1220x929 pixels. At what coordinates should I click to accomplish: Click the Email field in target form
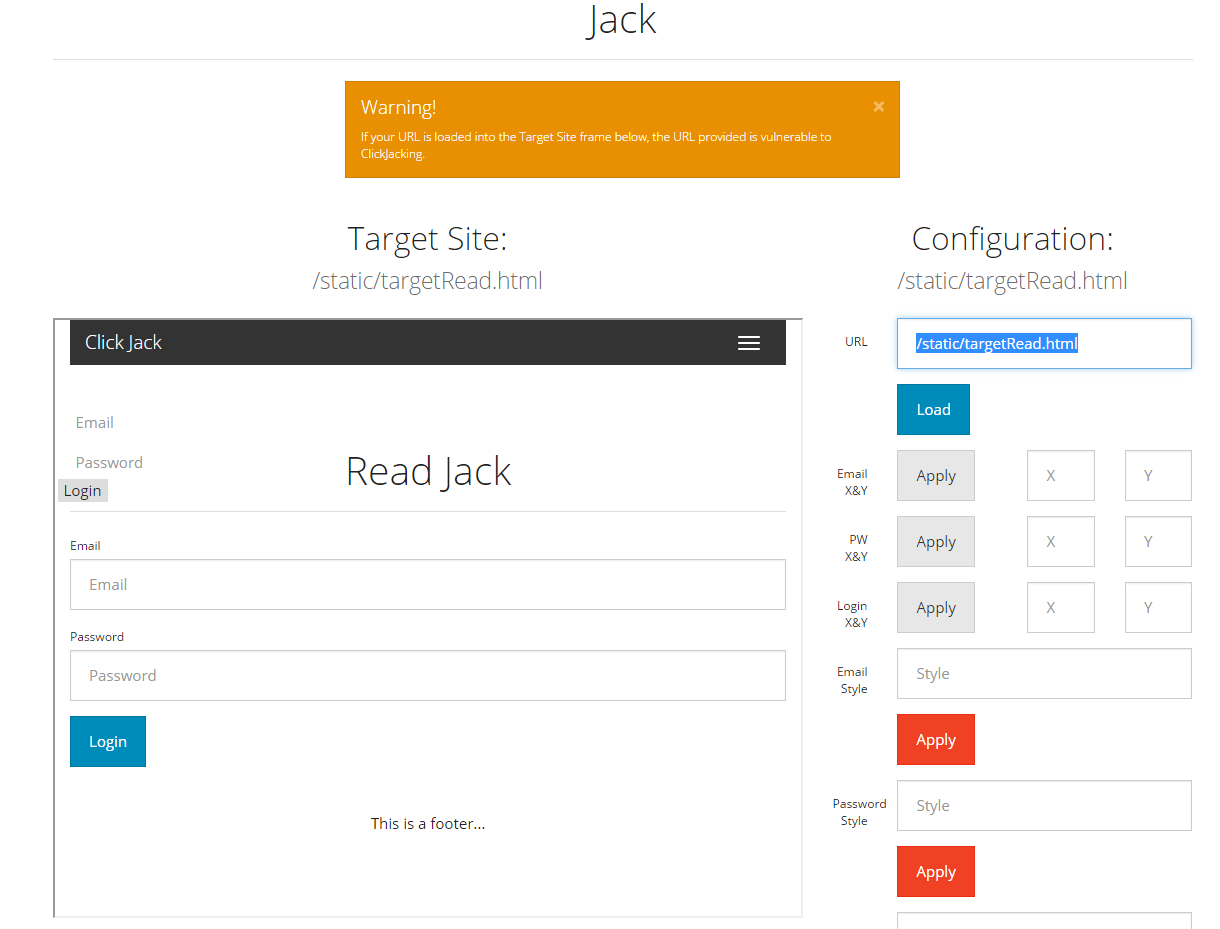(x=427, y=585)
